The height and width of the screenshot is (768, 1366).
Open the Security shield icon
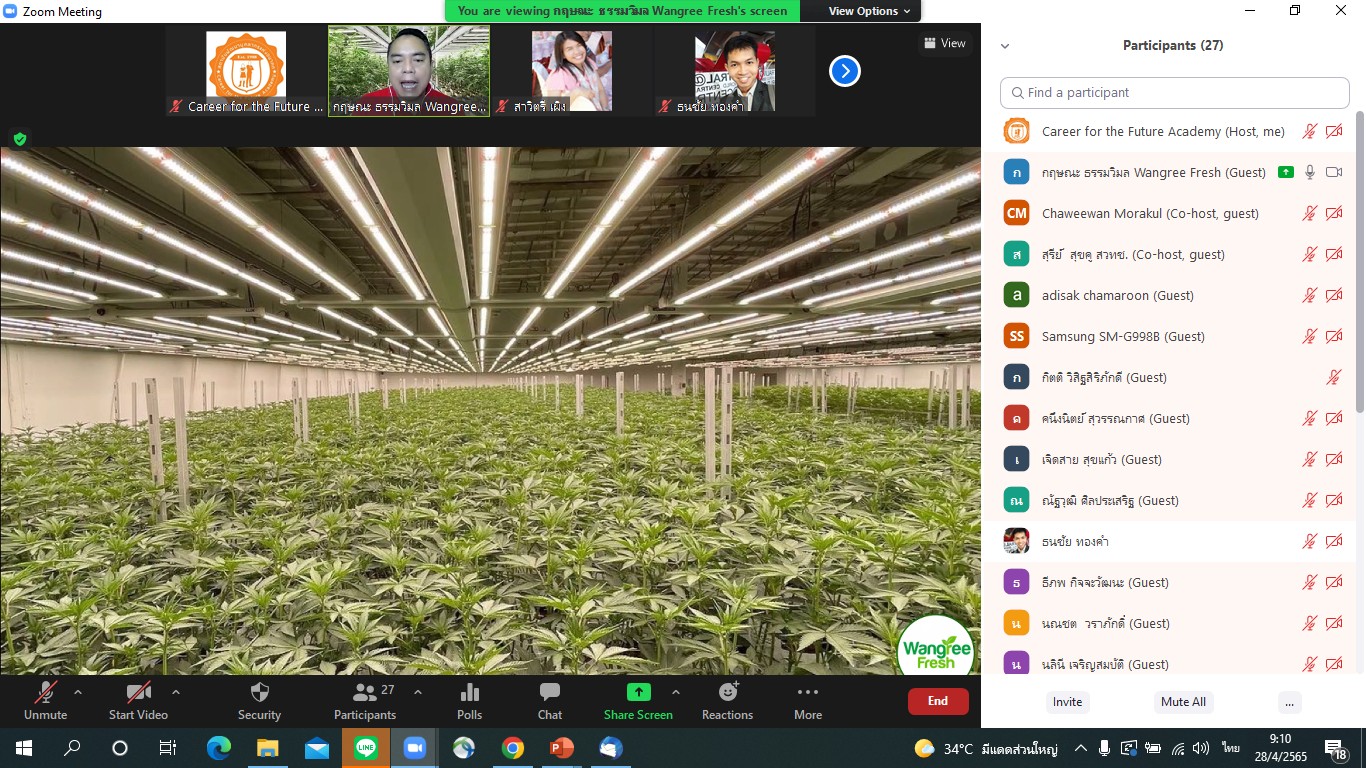[259, 693]
